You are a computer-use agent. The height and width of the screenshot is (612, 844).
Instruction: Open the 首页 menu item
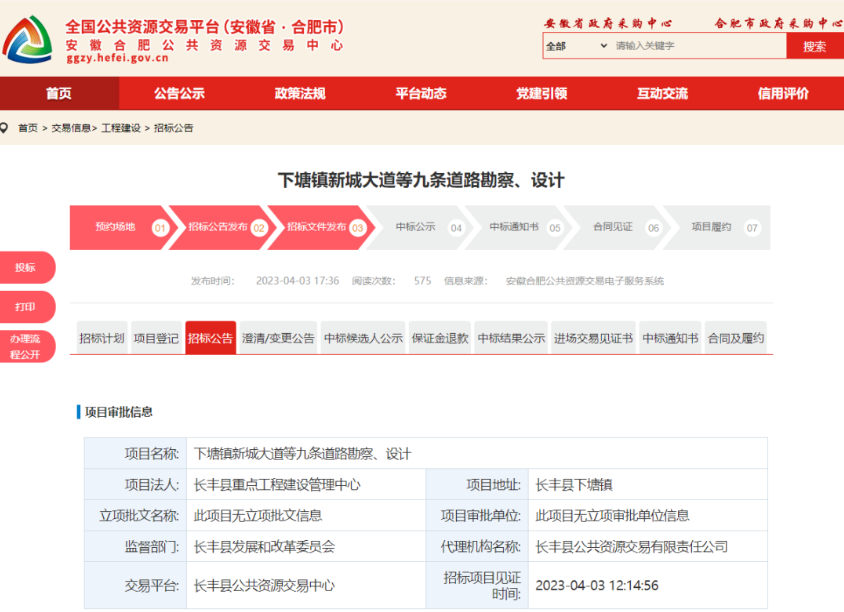click(59, 93)
